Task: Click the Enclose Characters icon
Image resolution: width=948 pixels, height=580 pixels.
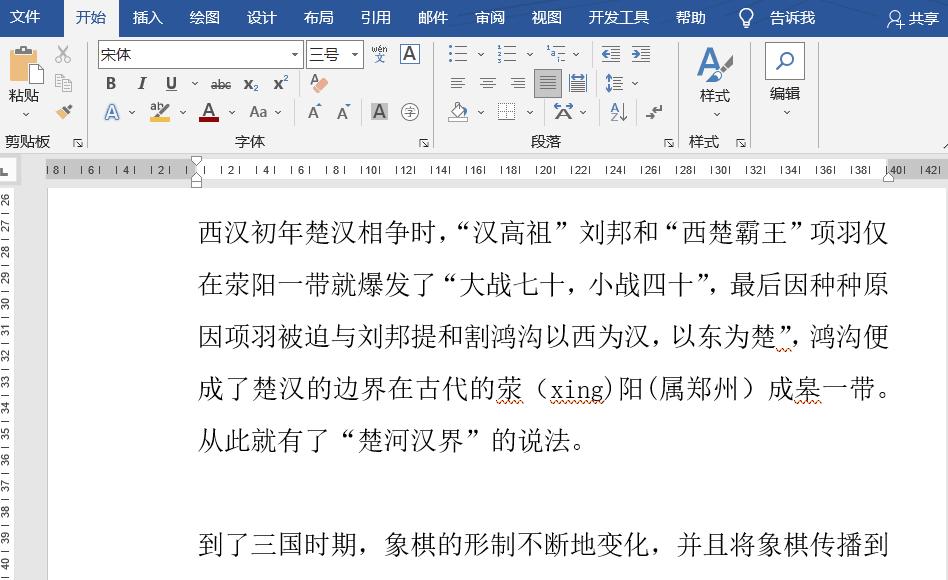Action: click(411, 112)
